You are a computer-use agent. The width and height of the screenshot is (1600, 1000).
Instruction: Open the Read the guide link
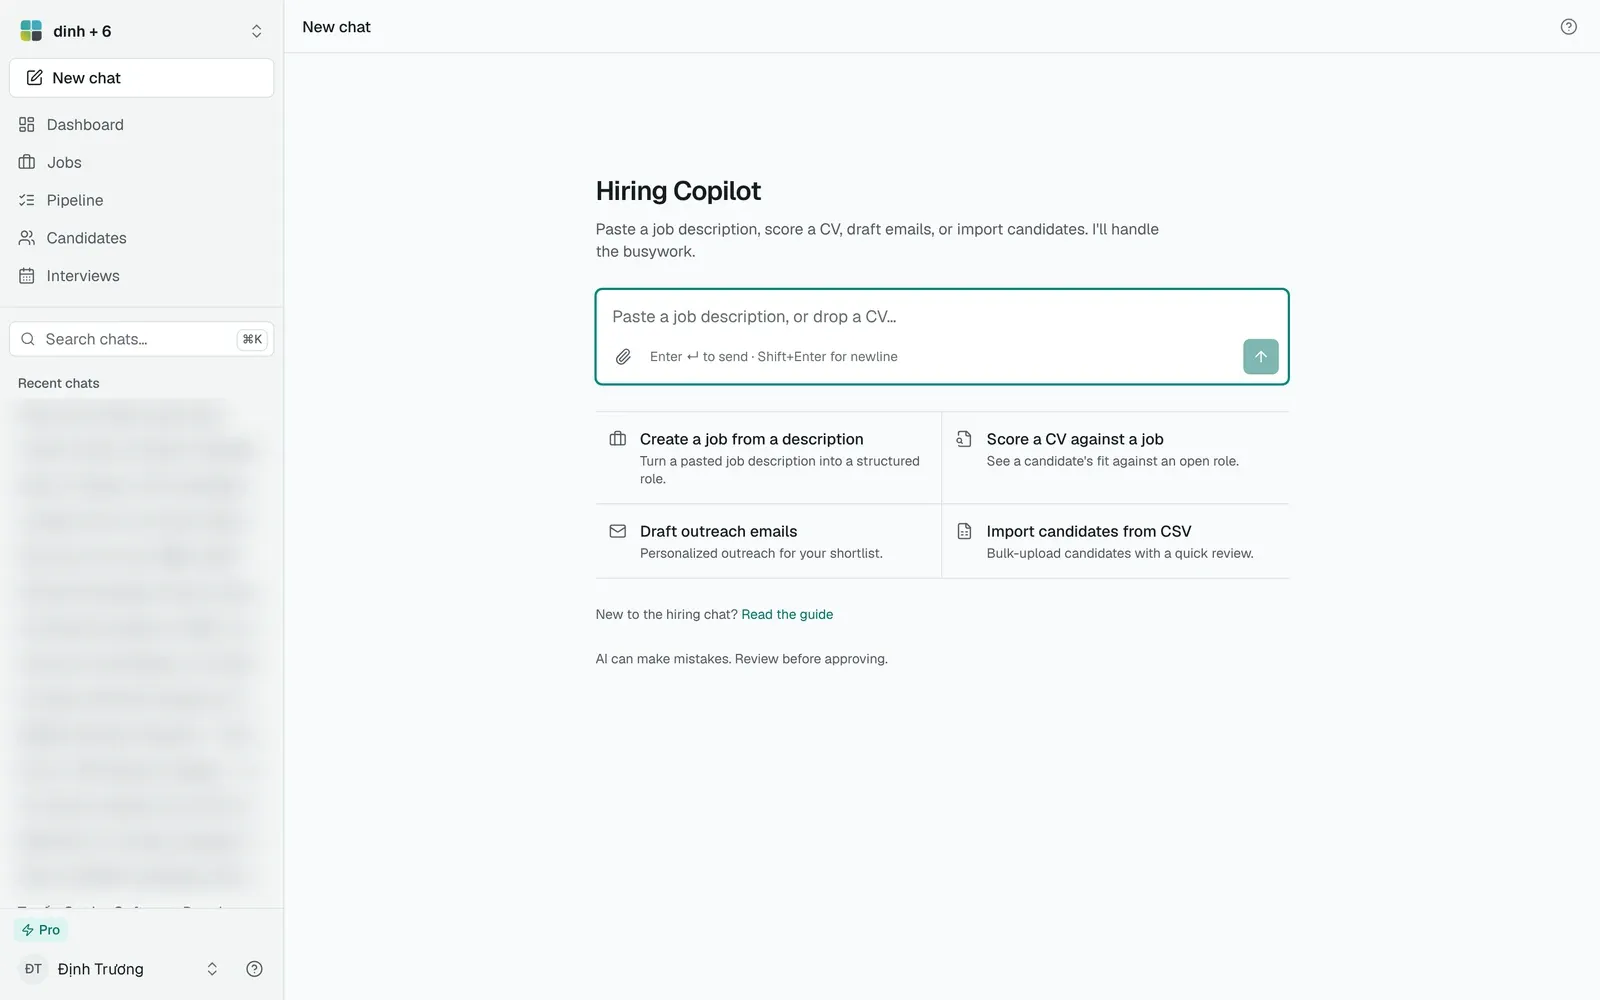(x=787, y=614)
